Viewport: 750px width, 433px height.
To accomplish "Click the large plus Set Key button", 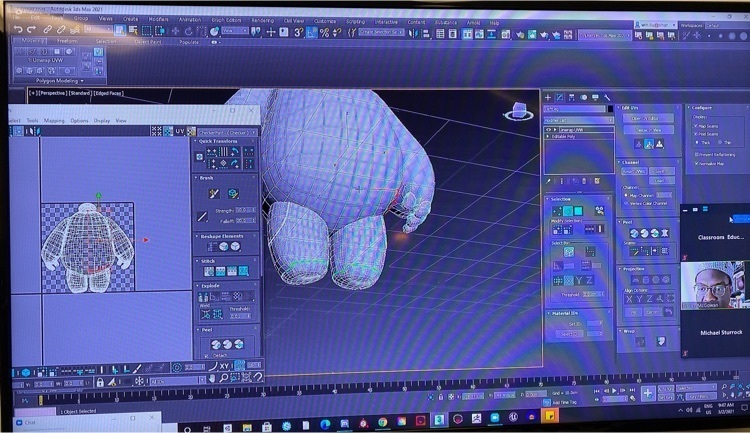I will pyautogui.click(x=648, y=393).
